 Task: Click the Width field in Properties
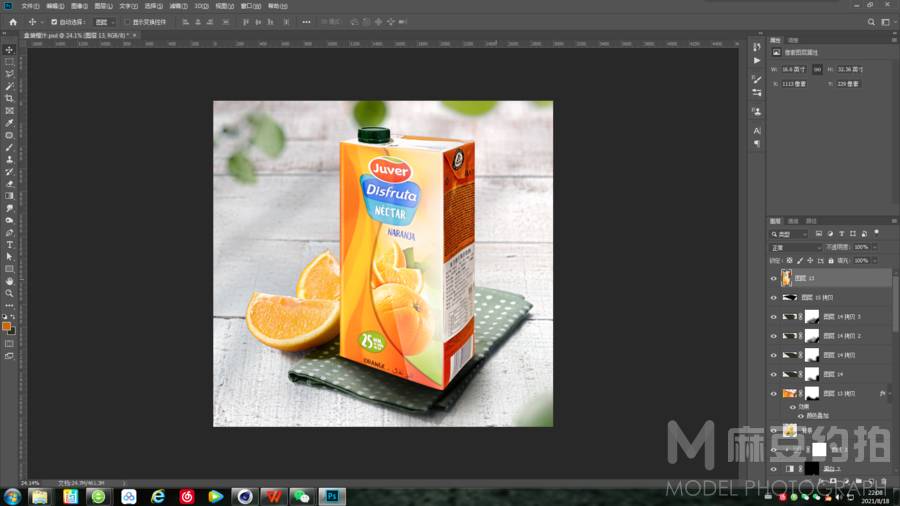click(x=795, y=69)
